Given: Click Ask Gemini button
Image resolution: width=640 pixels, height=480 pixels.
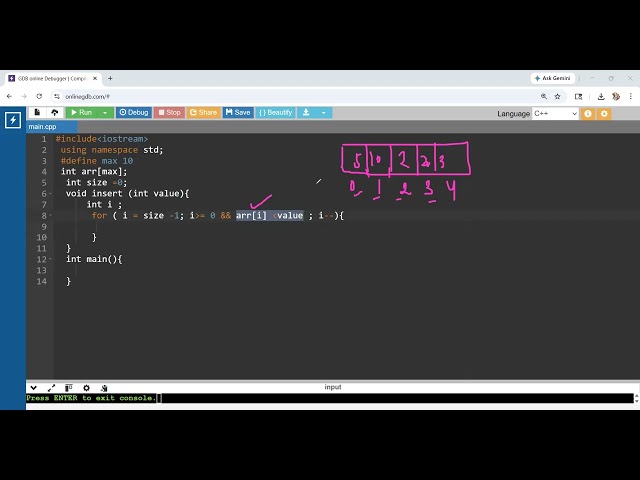Looking at the screenshot, I should (x=553, y=78).
